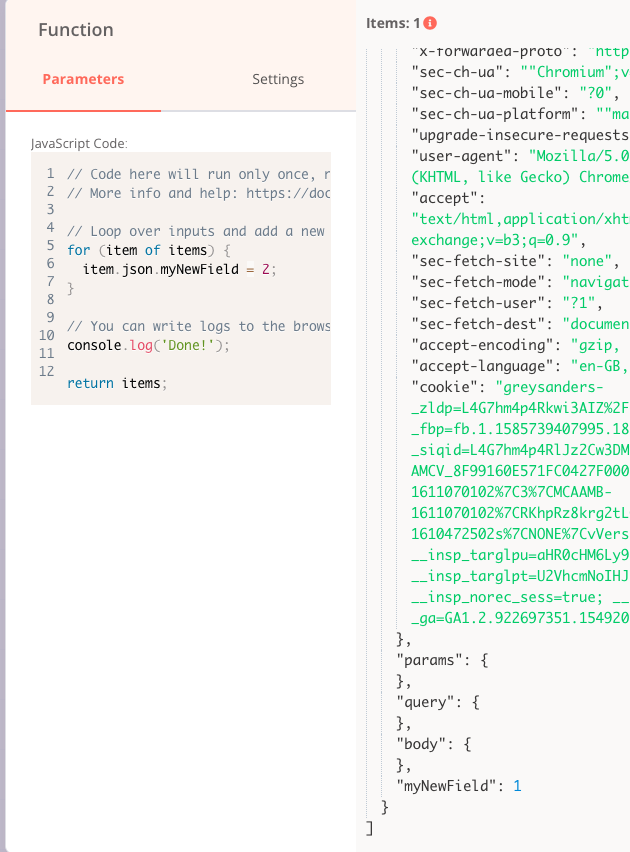Switch to the Parameters tab
Viewport: 630px width, 852px height.
83,79
